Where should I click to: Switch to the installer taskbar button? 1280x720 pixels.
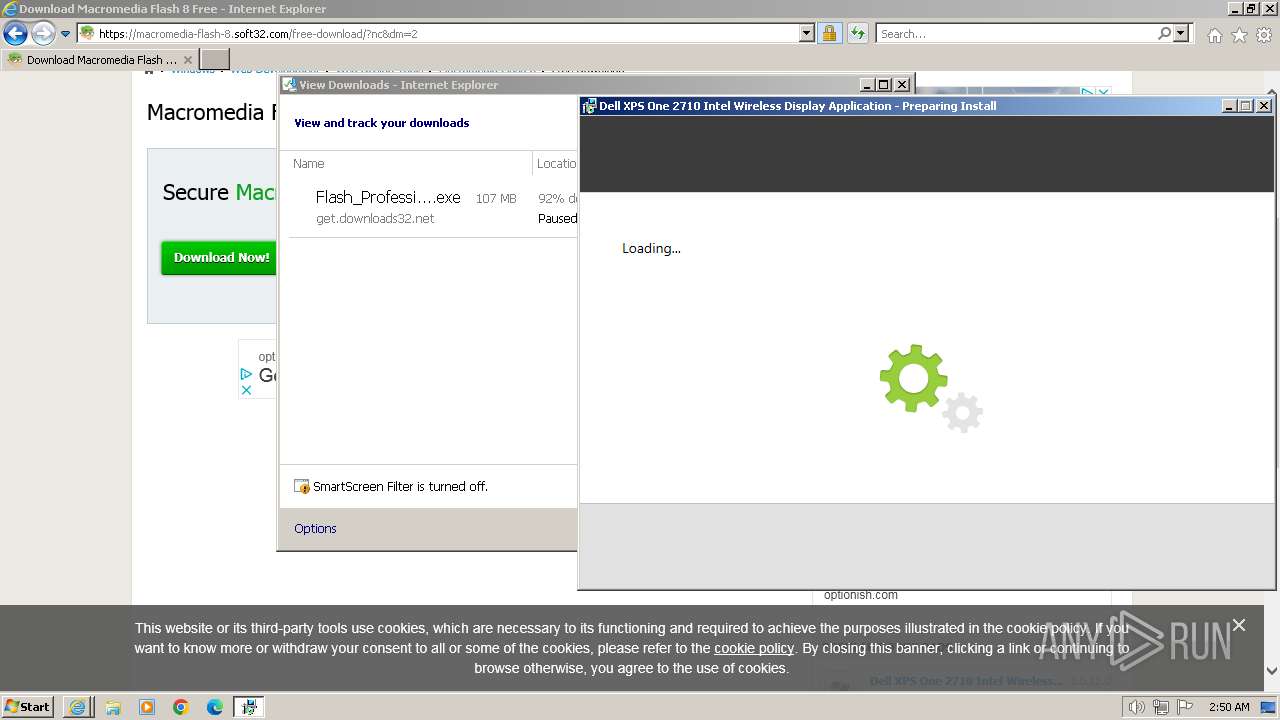(249, 707)
